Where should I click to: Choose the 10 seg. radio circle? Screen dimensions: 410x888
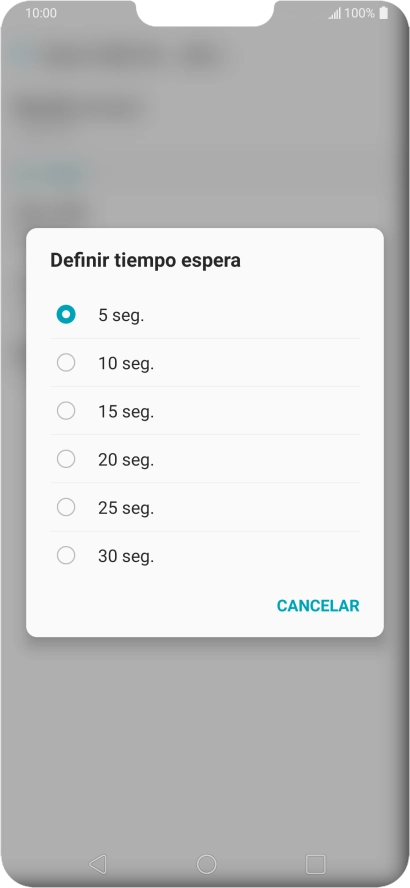pyautogui.click(x=66, y=362)
